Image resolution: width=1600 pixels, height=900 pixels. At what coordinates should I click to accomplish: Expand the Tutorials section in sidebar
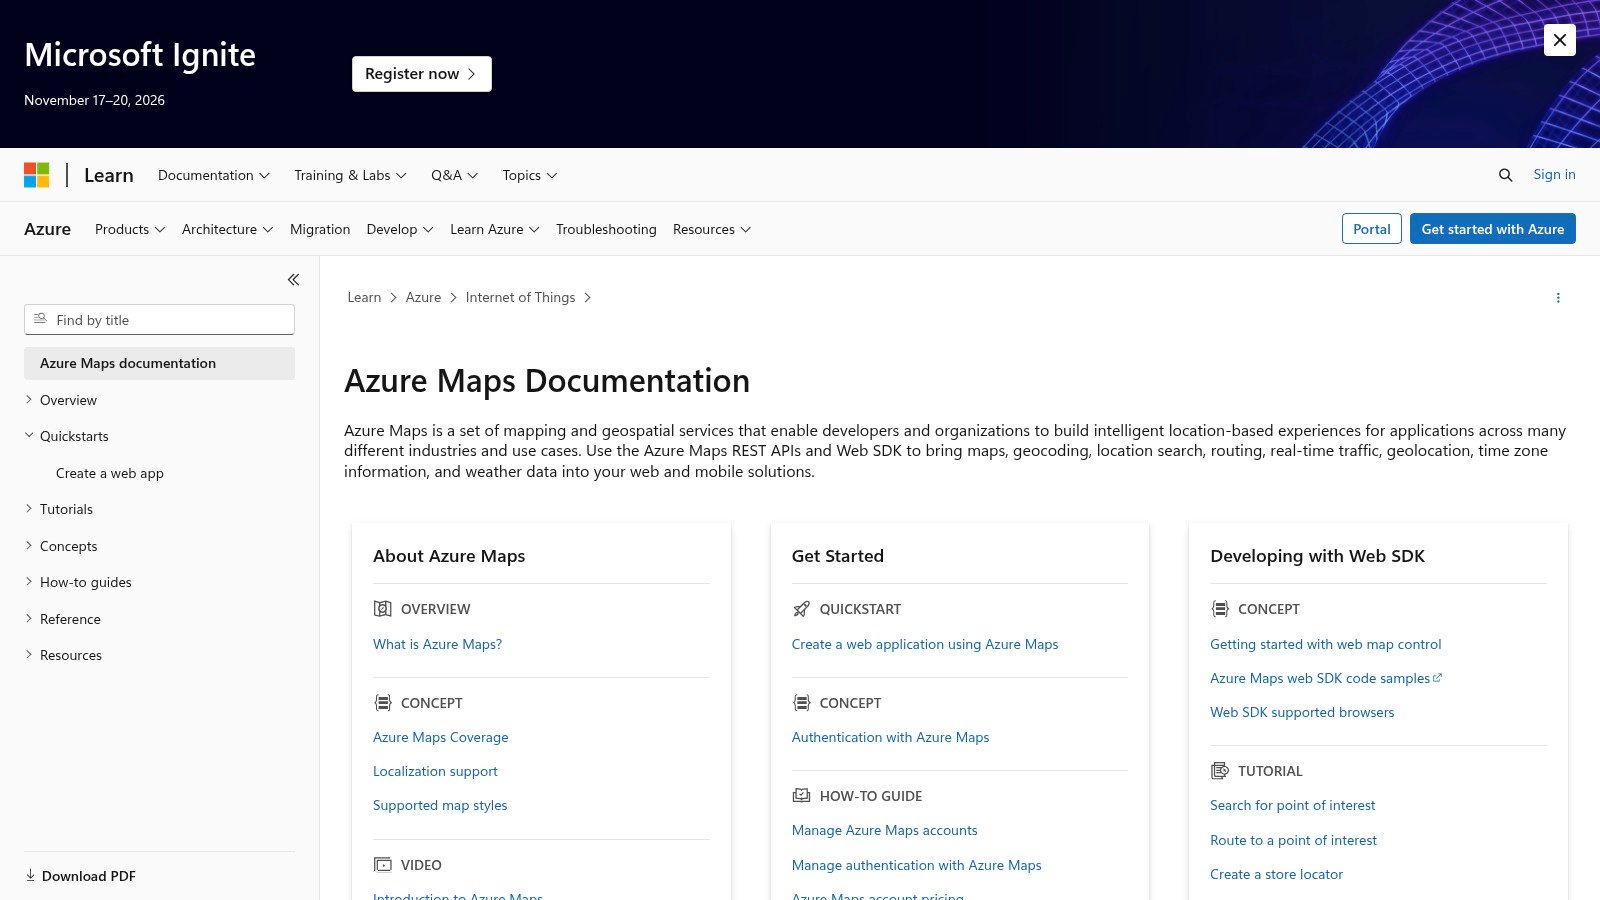pos(29,509)
